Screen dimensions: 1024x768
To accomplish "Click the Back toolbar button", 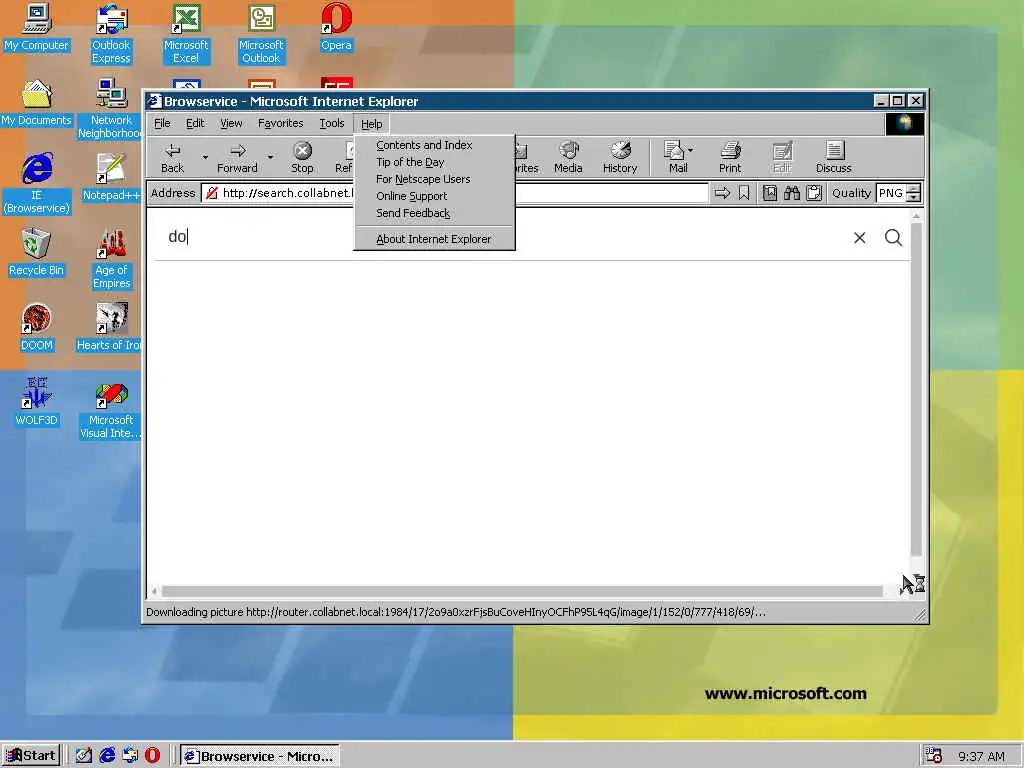I will pyautogui.click(x=172, y=158).
